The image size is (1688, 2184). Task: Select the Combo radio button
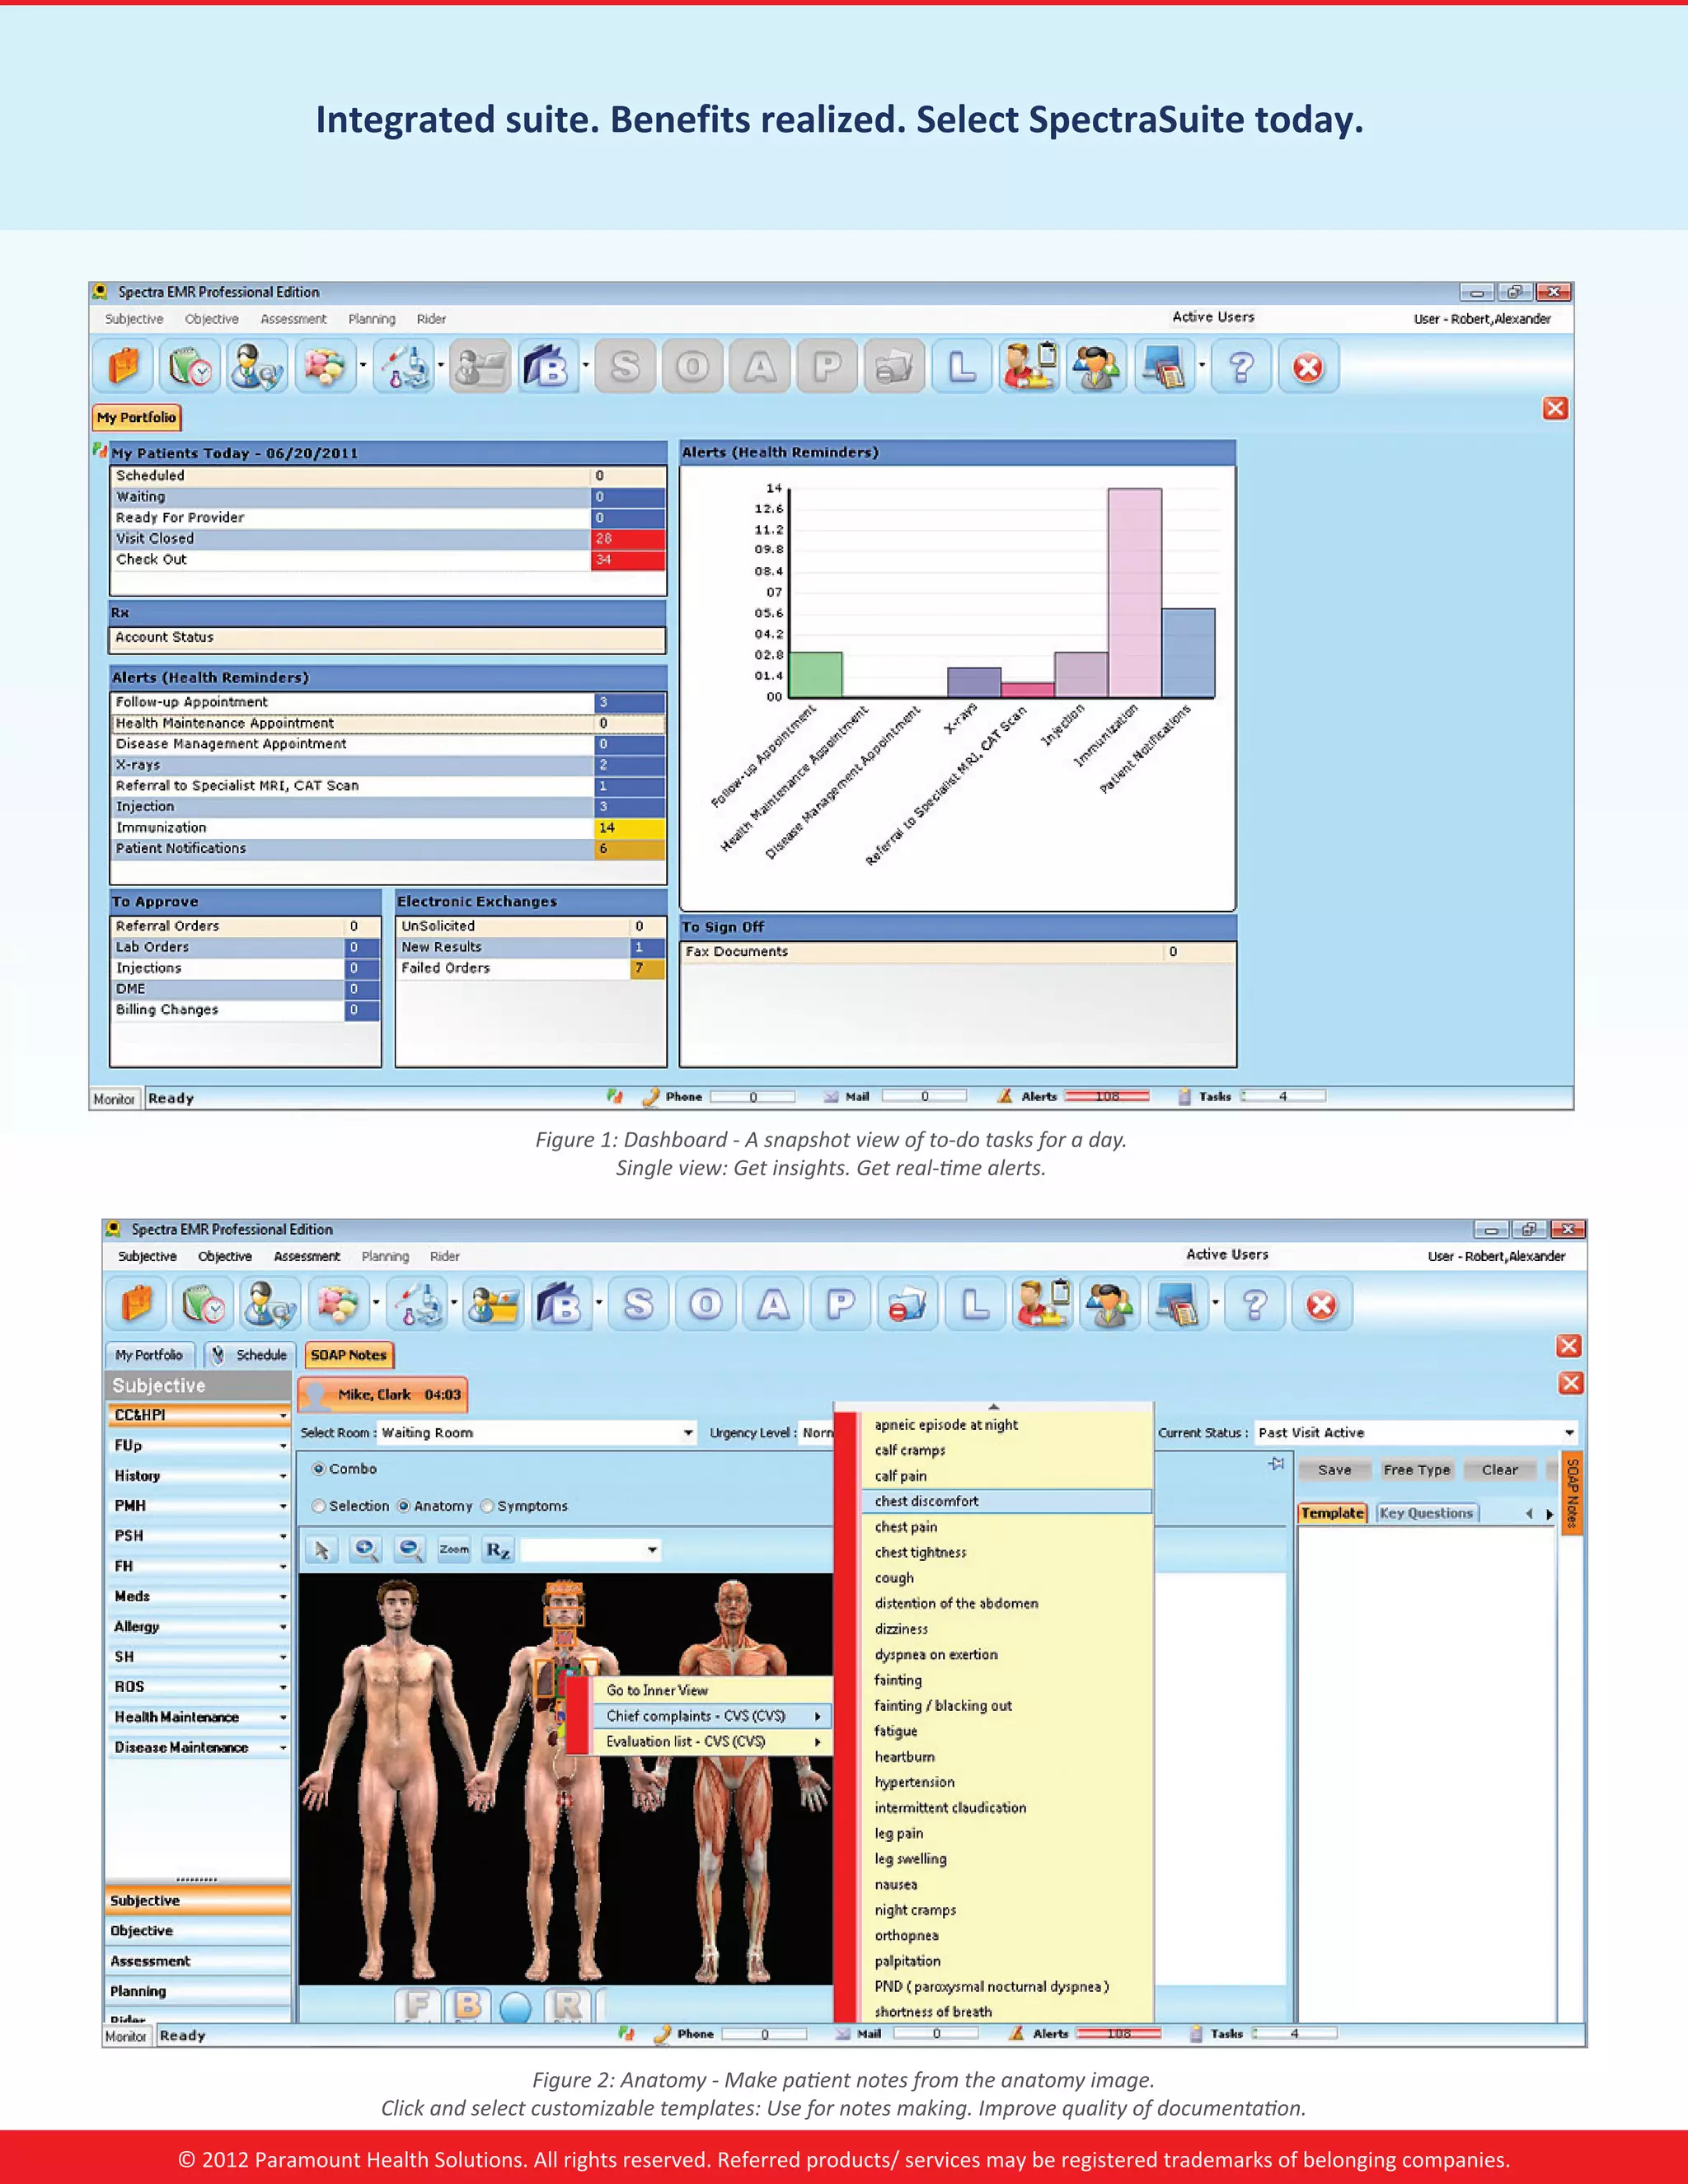point(319,1468)
